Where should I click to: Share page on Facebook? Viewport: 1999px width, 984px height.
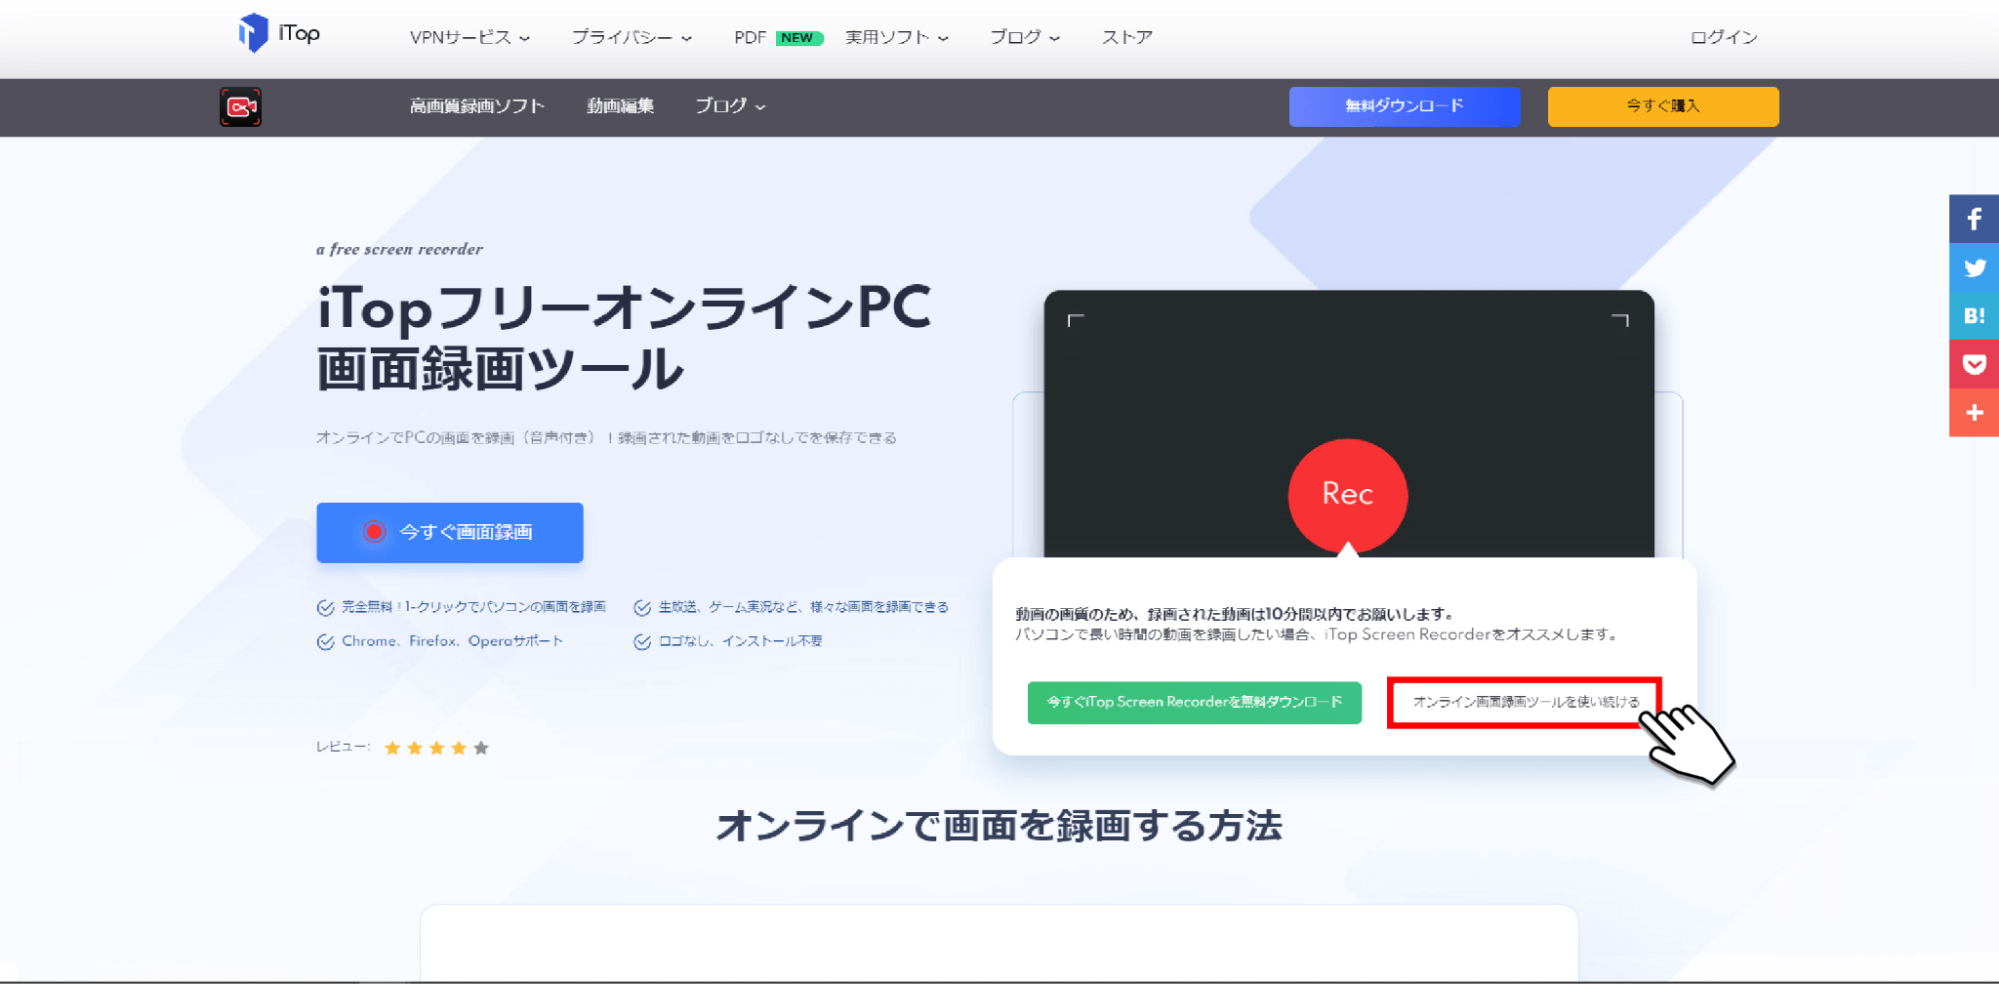click(x=1974, y=219)
